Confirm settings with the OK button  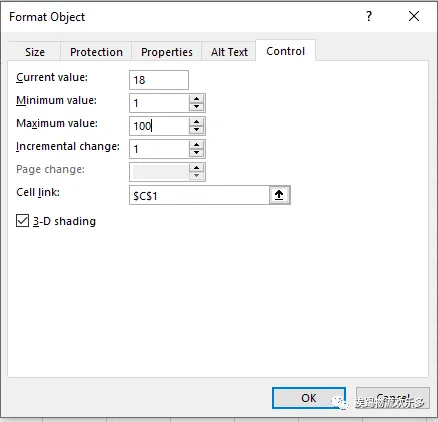309,398
